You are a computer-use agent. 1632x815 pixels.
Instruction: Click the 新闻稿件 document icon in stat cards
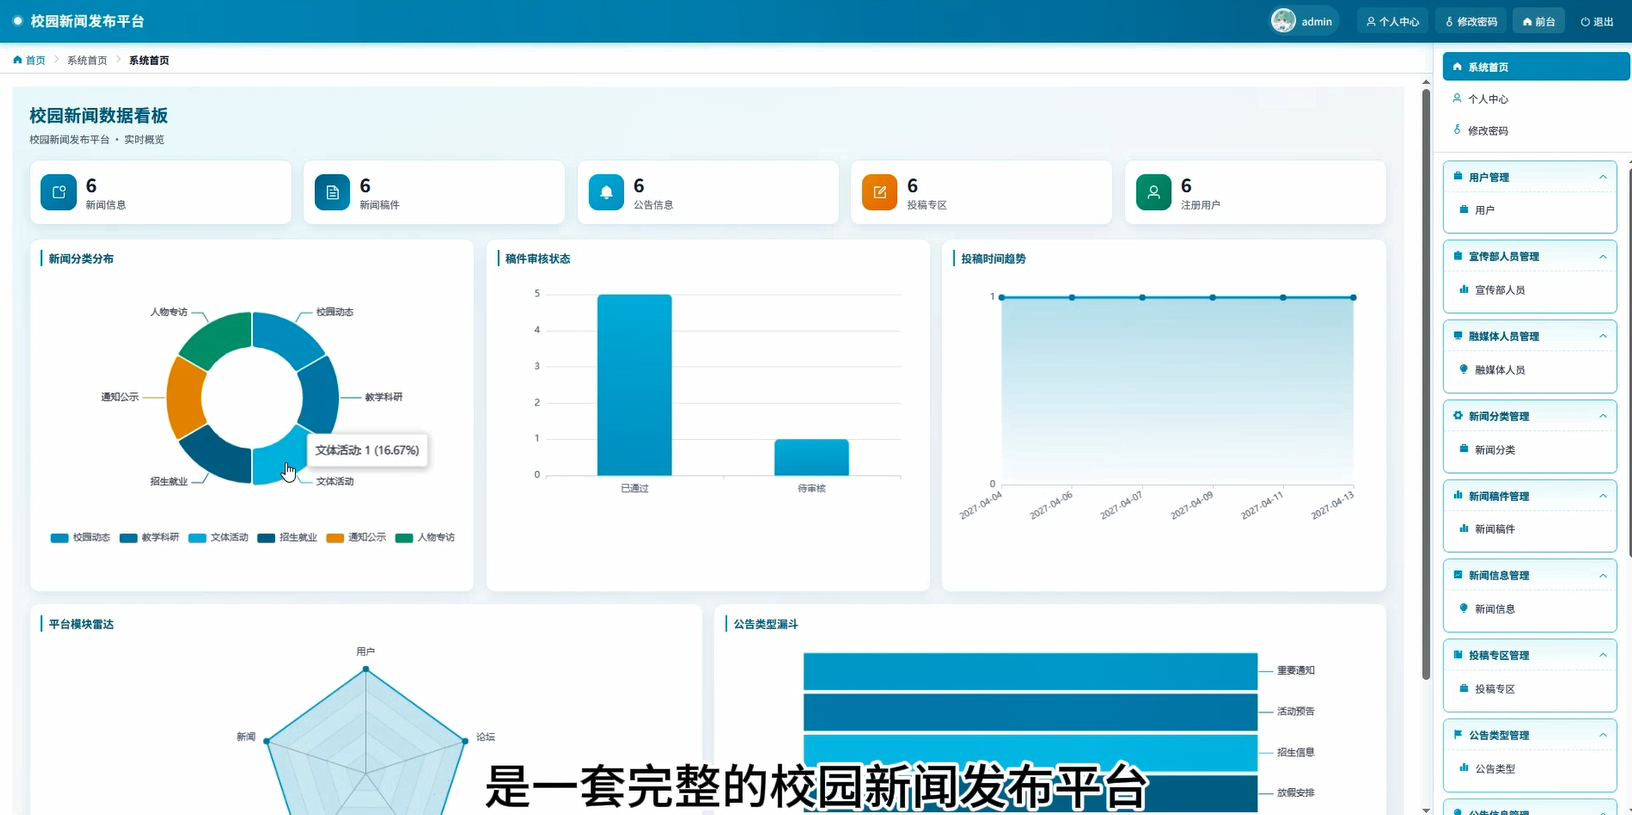(x=332, y=192)
